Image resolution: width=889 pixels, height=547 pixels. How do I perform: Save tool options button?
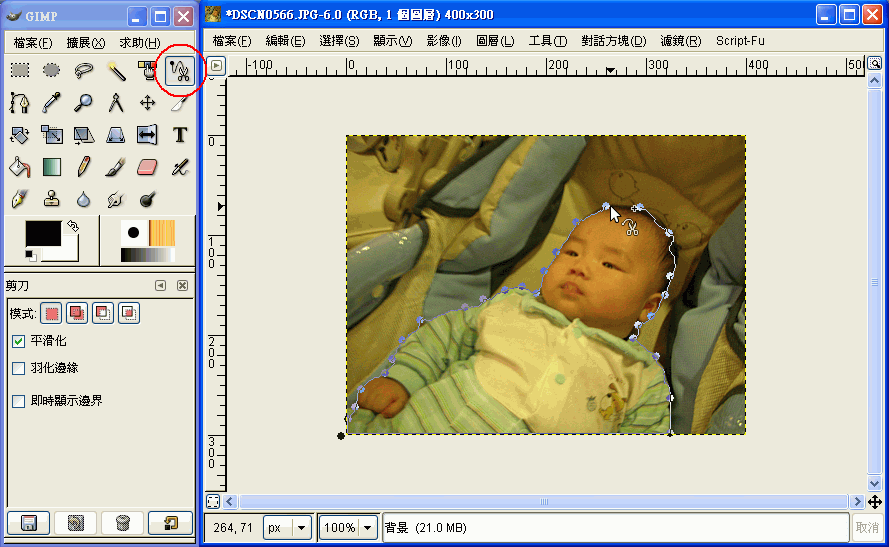pyautogui.click(x=28, y=523)
